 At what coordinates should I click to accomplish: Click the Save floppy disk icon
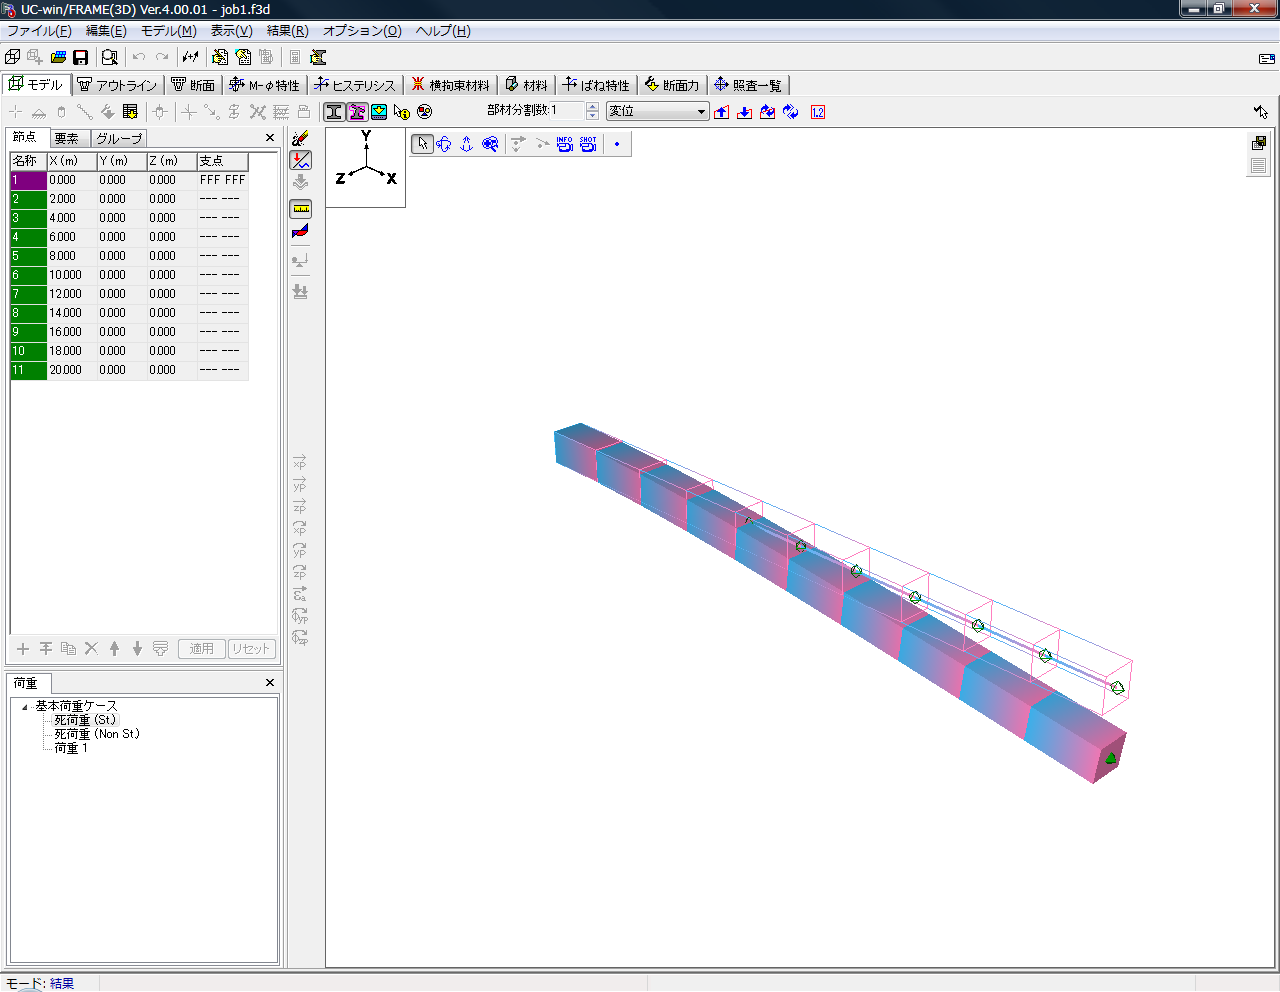pyautogui.click(x=81, y=58)
